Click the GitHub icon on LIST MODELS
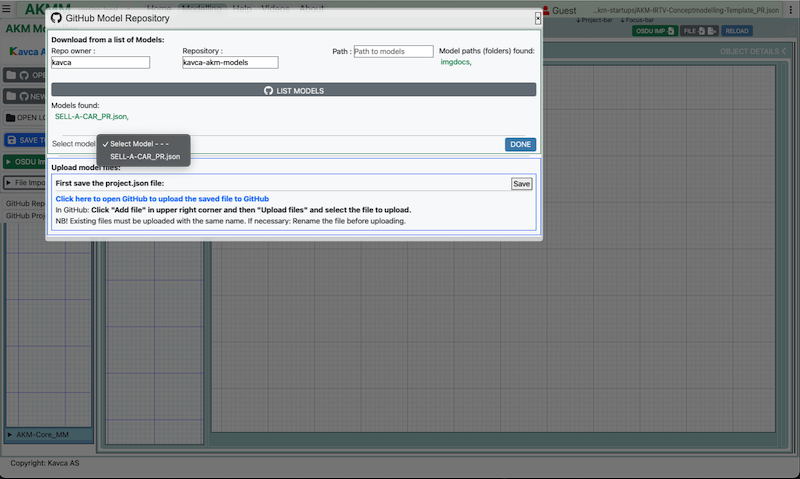The image size is (800, 479). [x=268, y=91]
